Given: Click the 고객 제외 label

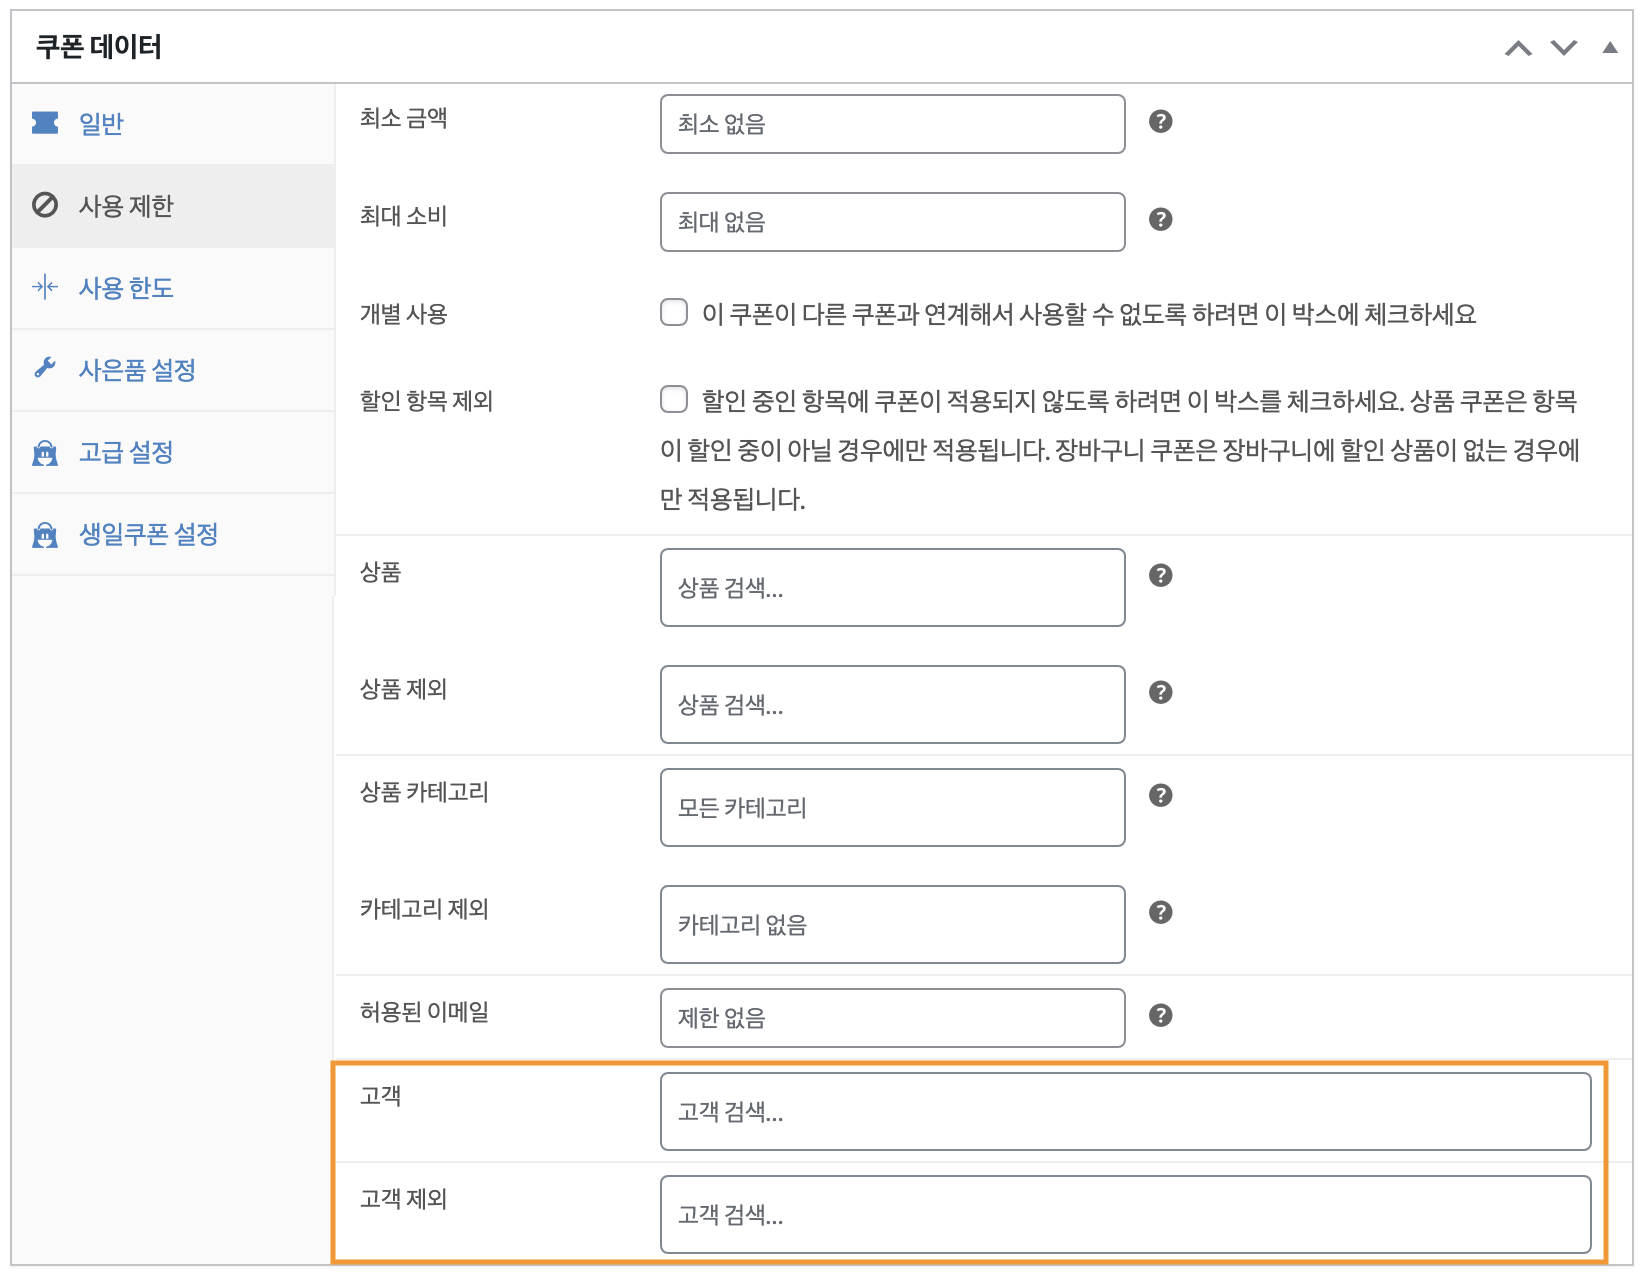Looking at the screenshot, I should (x=403, y=1198).
